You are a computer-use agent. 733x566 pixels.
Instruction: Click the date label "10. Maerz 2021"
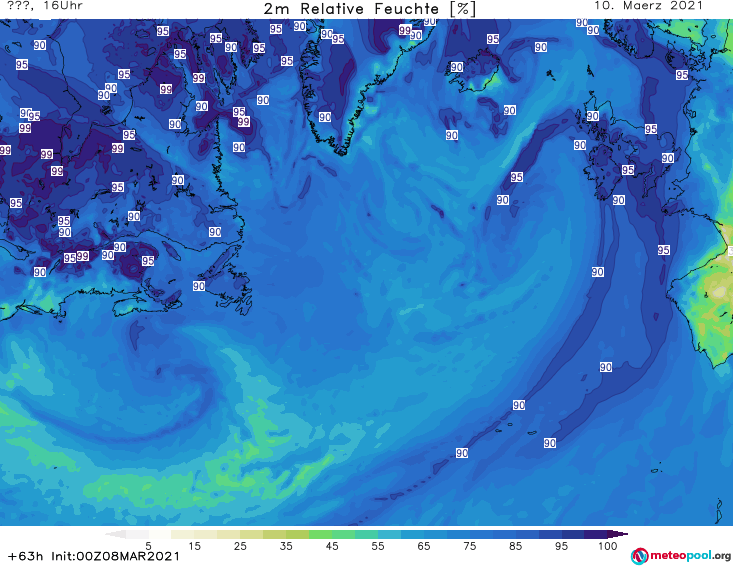[x=648, y=6]
